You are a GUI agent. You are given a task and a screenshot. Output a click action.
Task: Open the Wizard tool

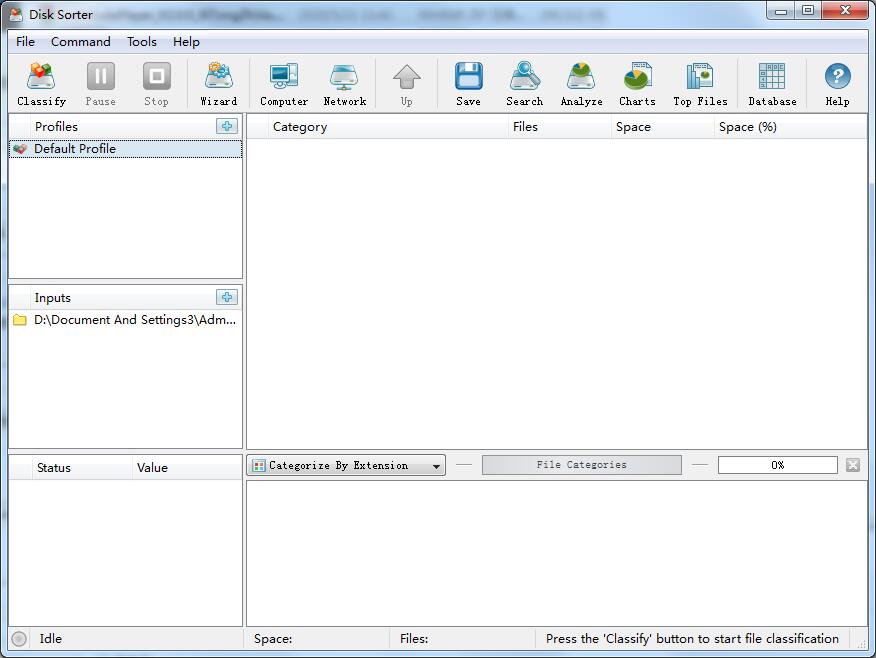[218, 84]
